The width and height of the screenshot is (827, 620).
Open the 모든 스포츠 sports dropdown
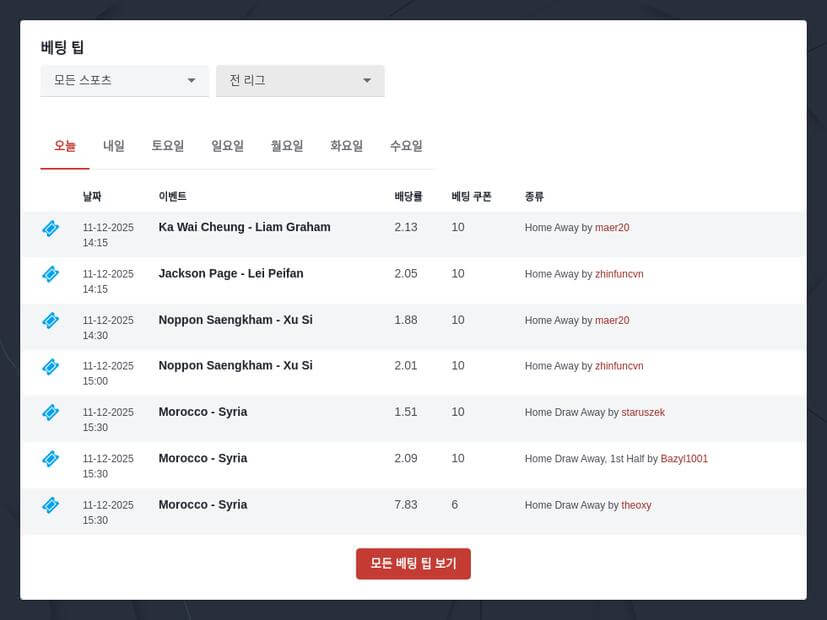(124, 81)
